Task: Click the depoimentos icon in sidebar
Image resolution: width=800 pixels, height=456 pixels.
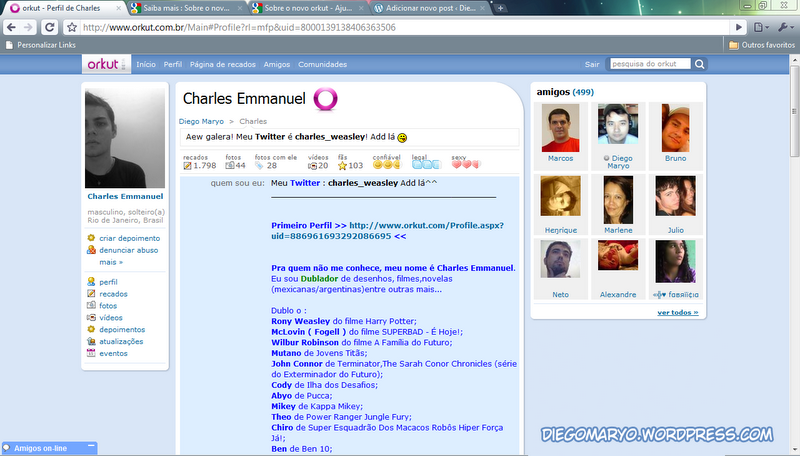Action: (x=91, y=329)
